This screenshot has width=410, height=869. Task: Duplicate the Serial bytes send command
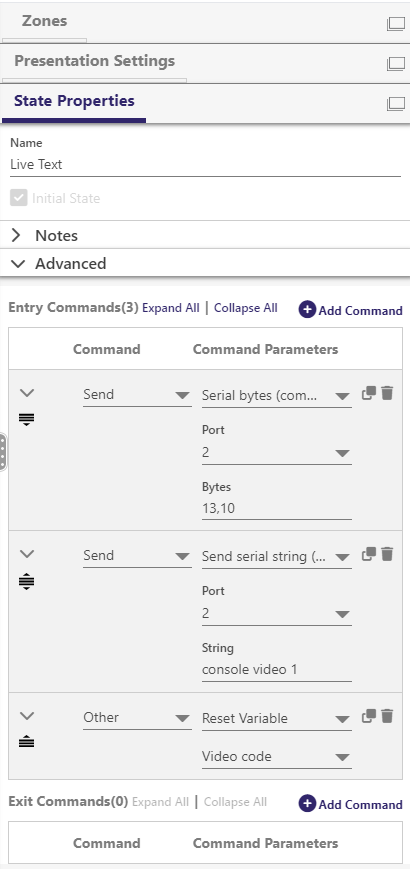click(x=368, y=393)
